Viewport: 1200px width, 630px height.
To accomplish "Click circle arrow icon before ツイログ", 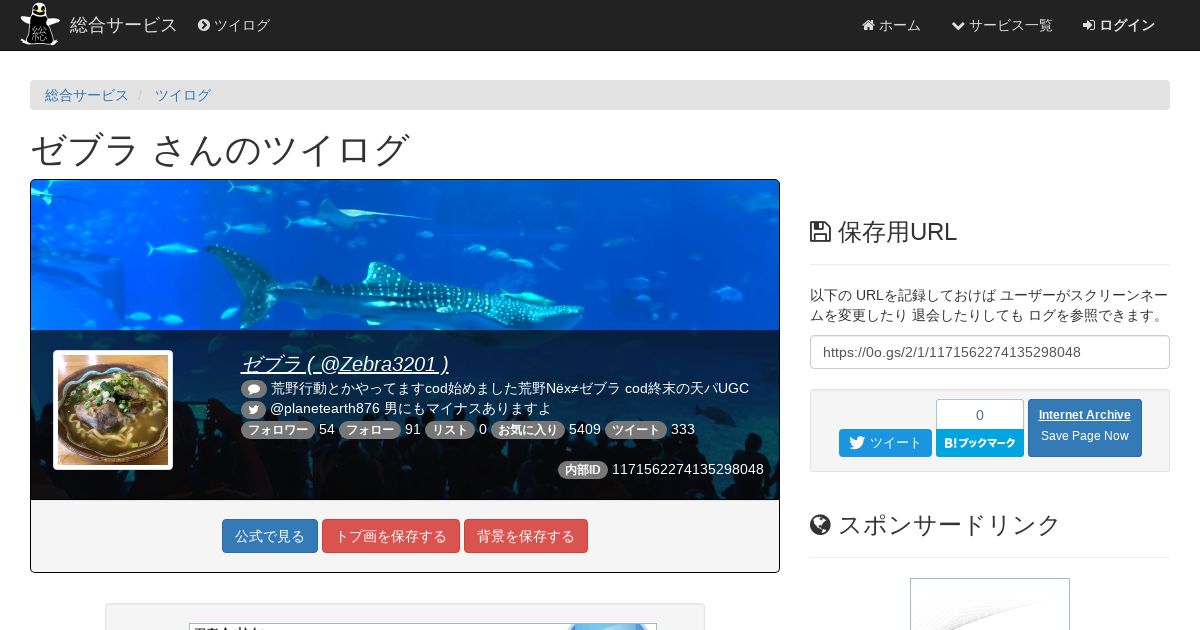I will click(x=204, y=25).
